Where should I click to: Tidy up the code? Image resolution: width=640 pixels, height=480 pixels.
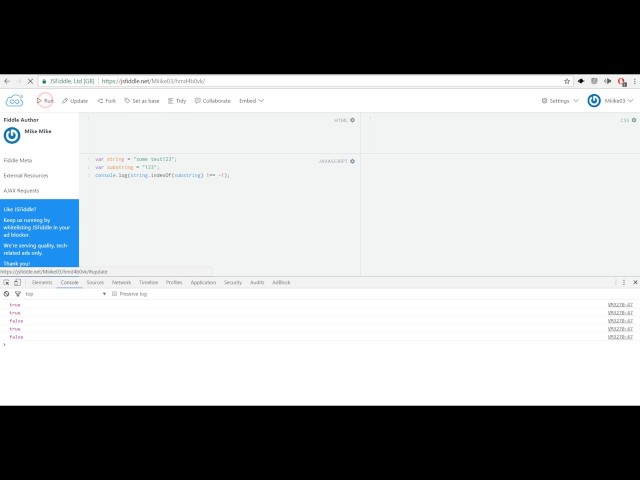tap(177, 101)
